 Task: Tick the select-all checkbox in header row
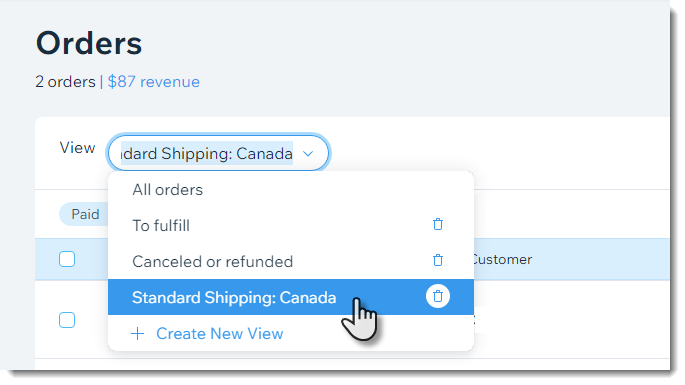pos(67,259)
